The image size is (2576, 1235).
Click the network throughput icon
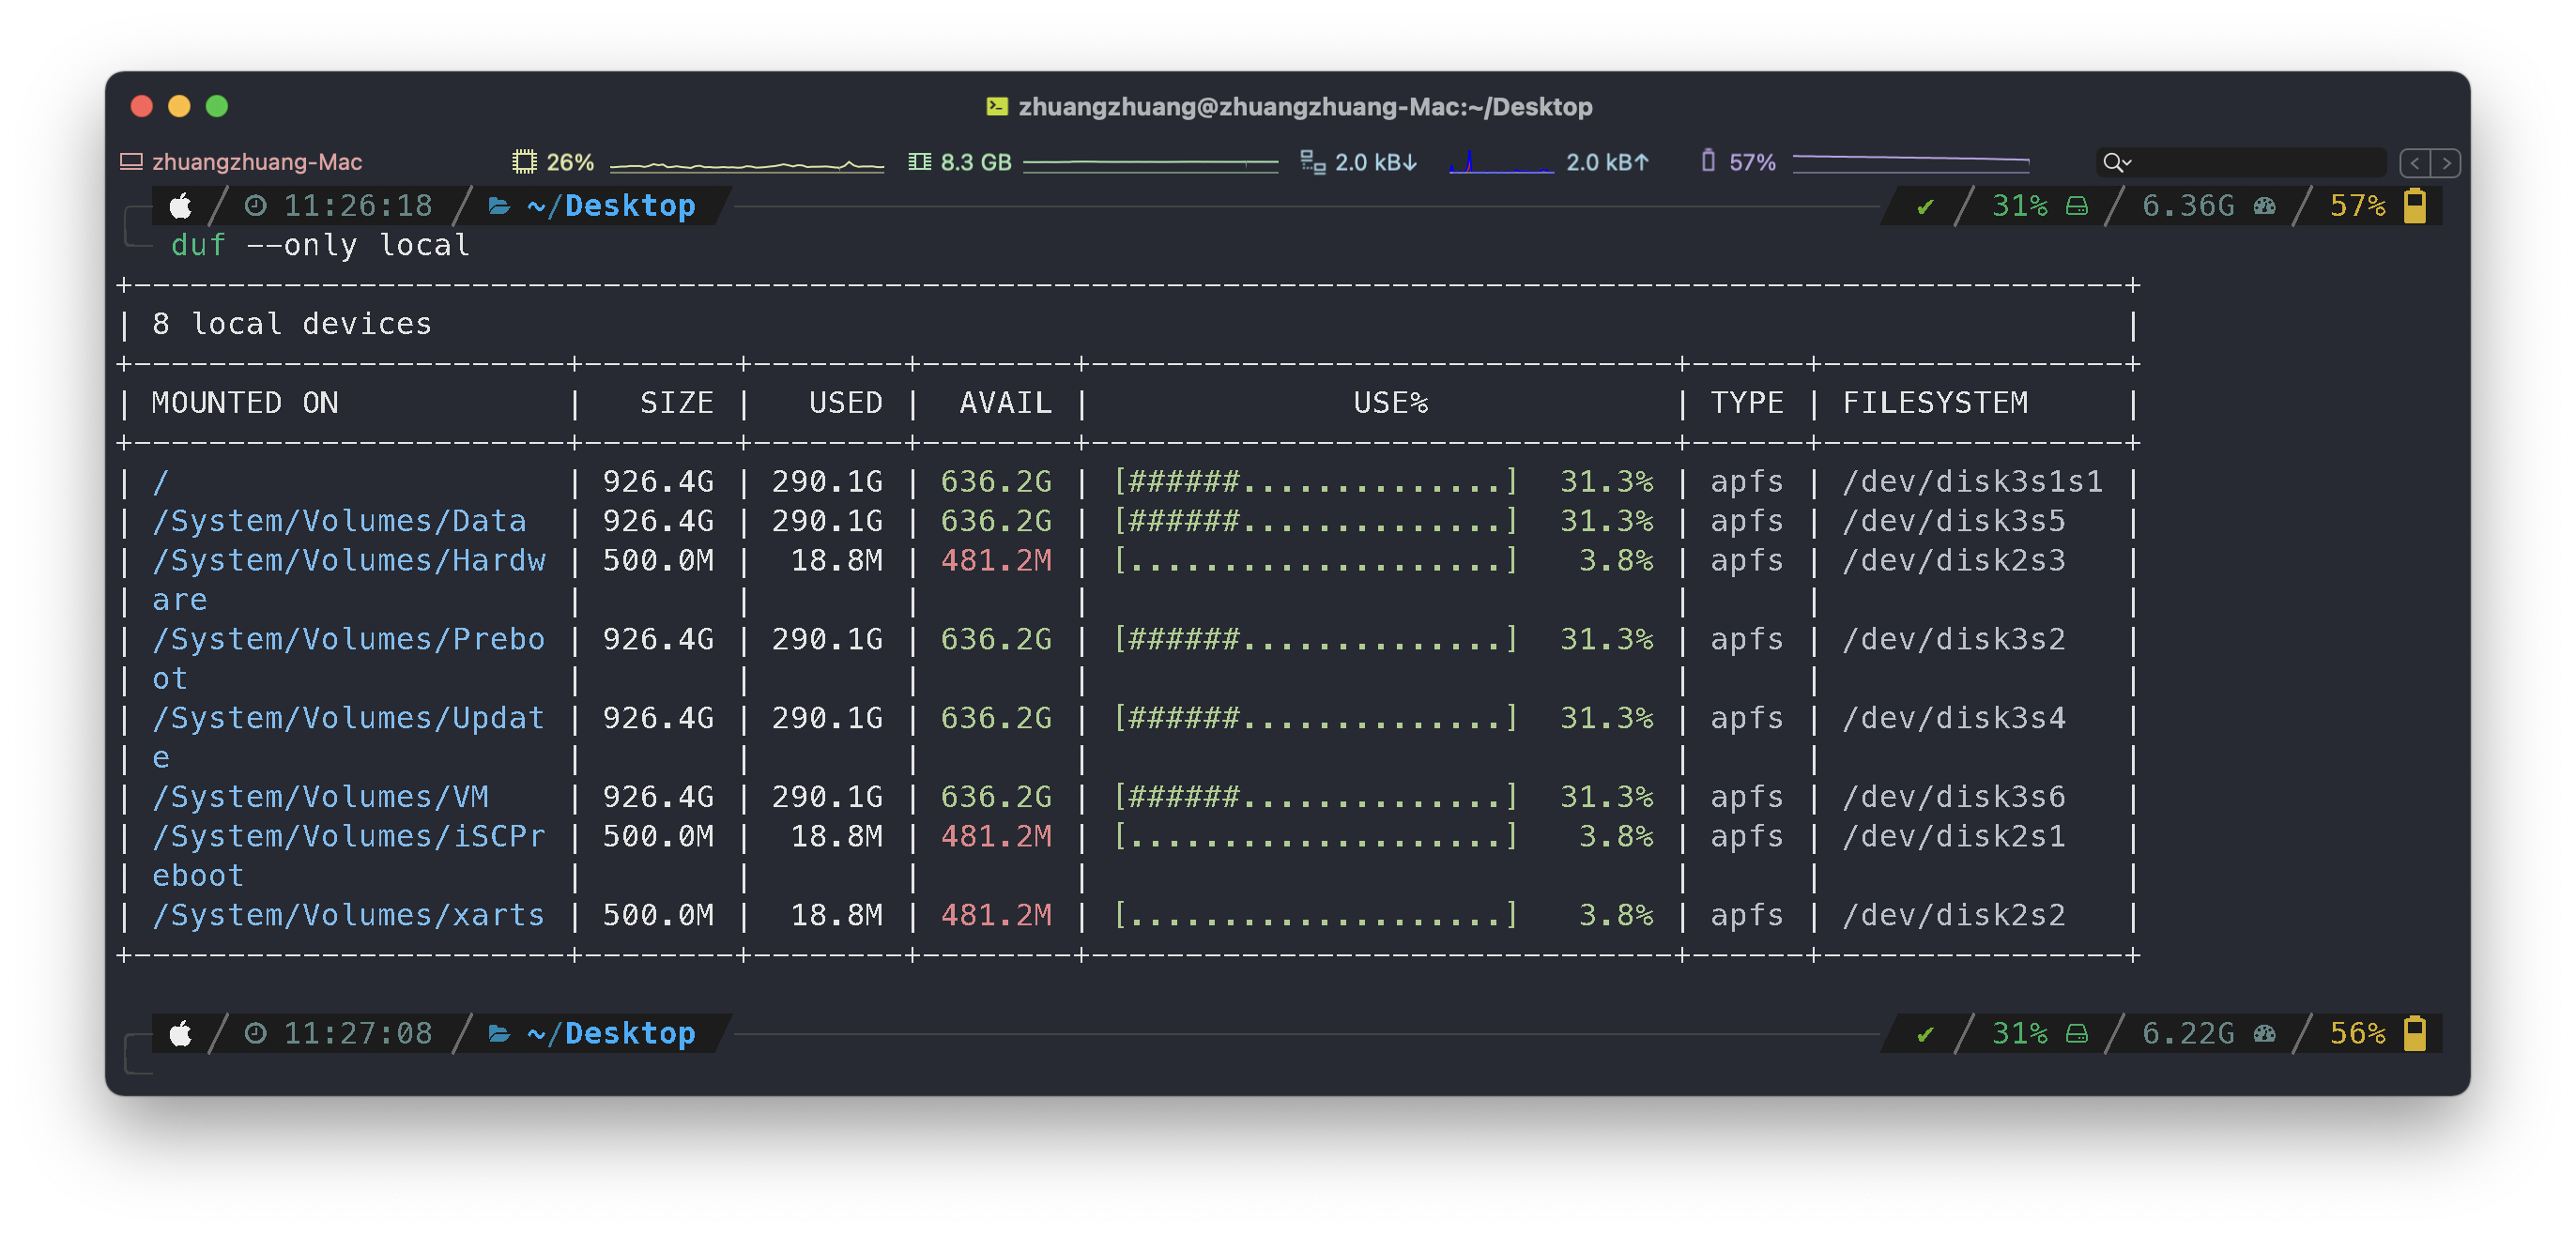pyautogui.click(x=1312, y=162)
